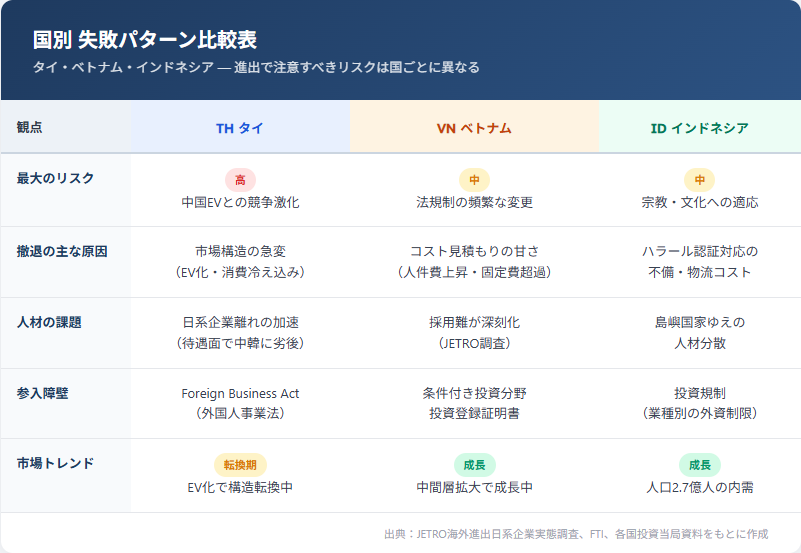Viewport: 801px width, 553px height.
Task: Select the TH タイ column header
Action: click(240, 128)
